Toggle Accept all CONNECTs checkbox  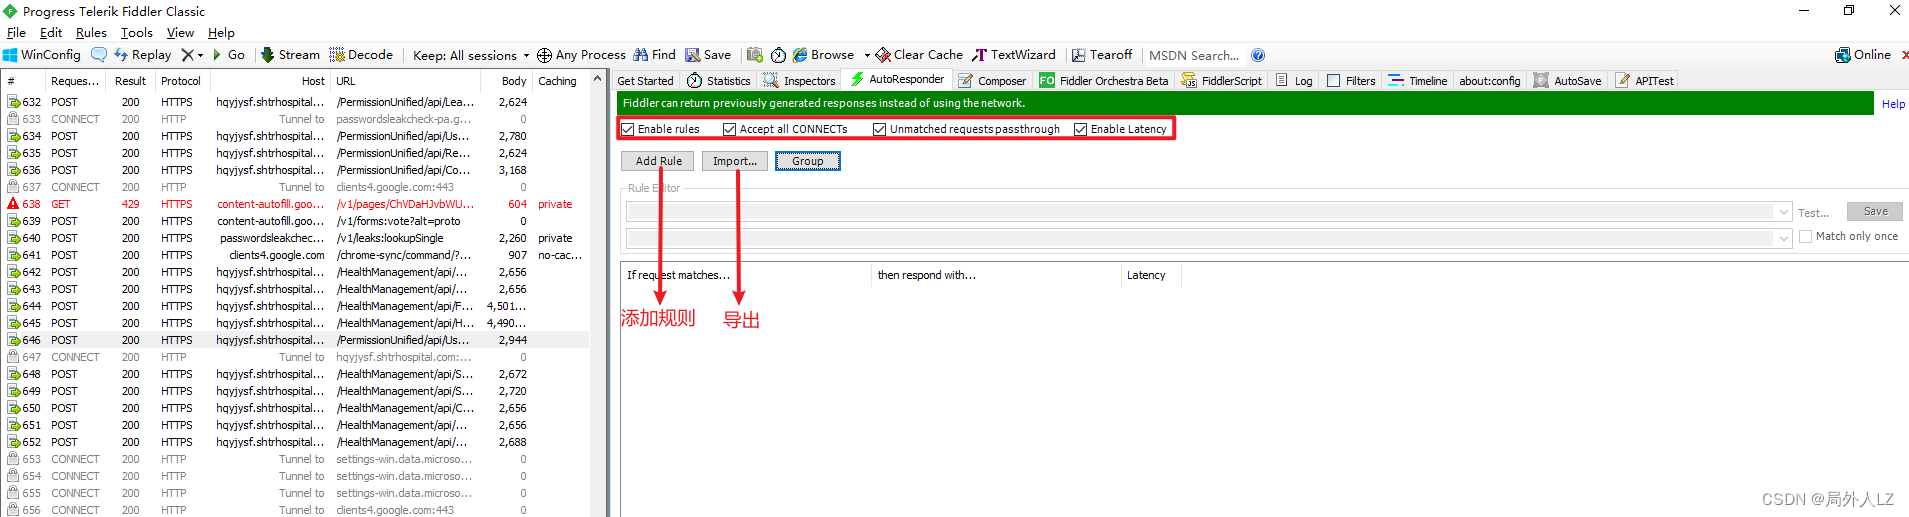click(x=730, y=129)
